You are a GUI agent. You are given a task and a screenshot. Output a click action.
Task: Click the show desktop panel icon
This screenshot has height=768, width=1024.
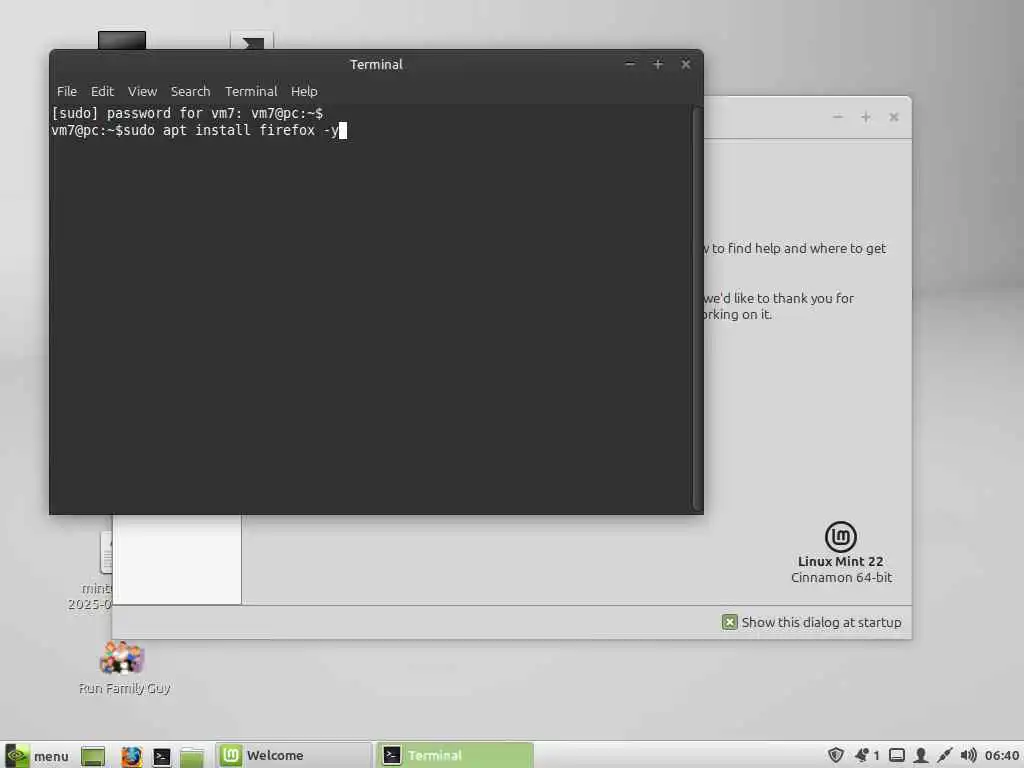pyautogui.click(x=93, y=756)
